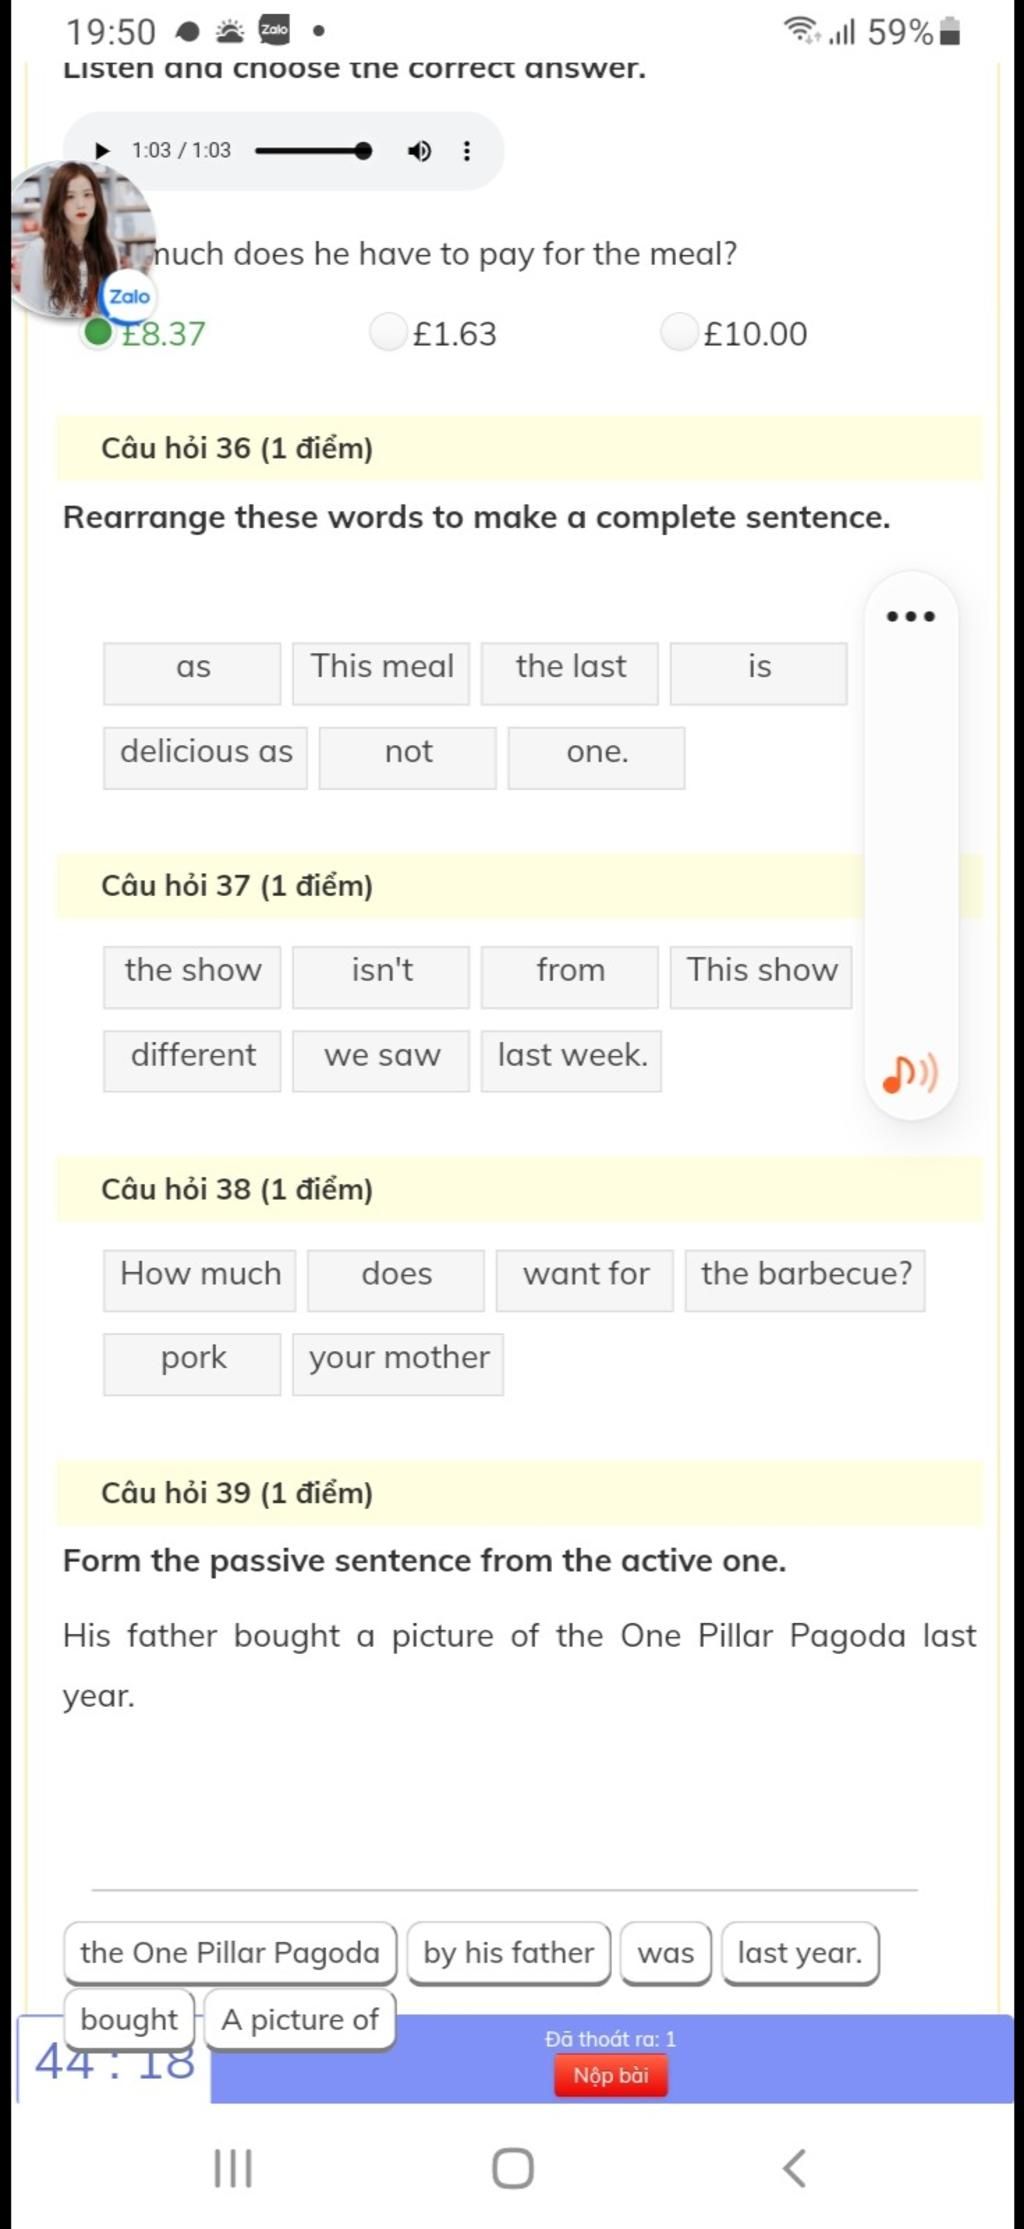The width and height of the screenshot is (1024, 2229).
Task: Tap the Zalo chat head avatar
Action: 82,239
